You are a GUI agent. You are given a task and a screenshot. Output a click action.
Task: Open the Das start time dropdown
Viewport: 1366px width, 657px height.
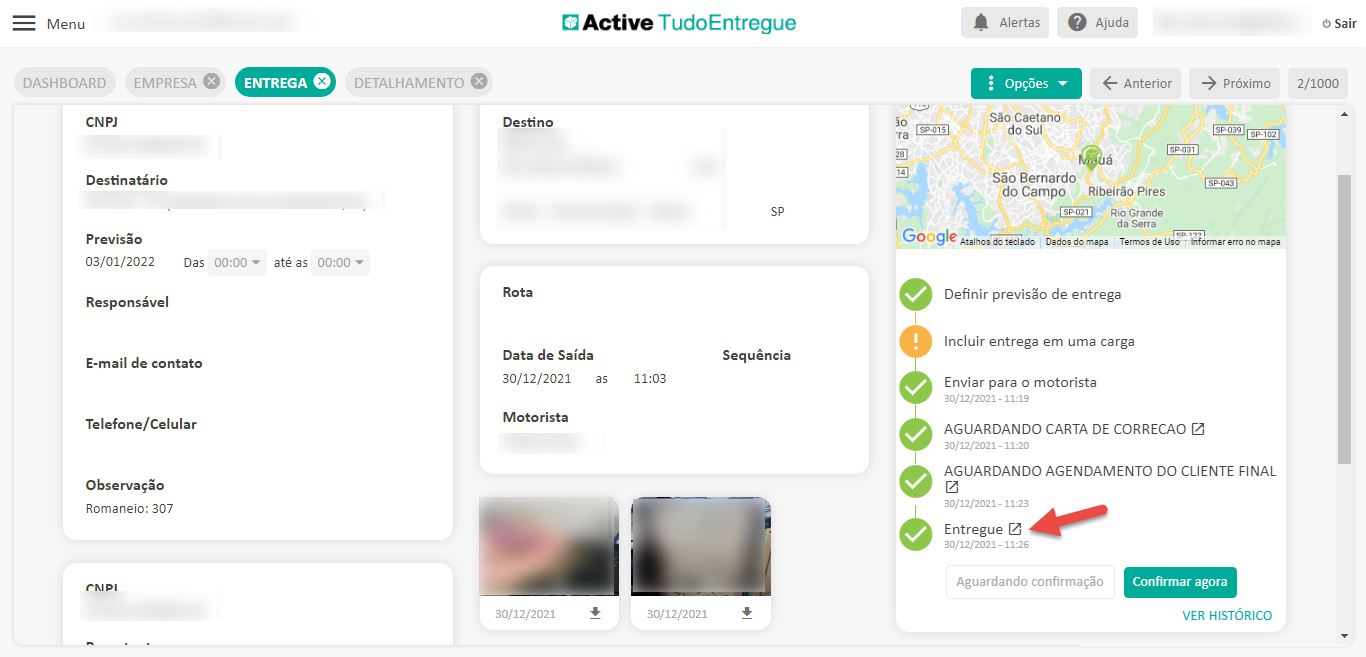click(x=238, y=263)
